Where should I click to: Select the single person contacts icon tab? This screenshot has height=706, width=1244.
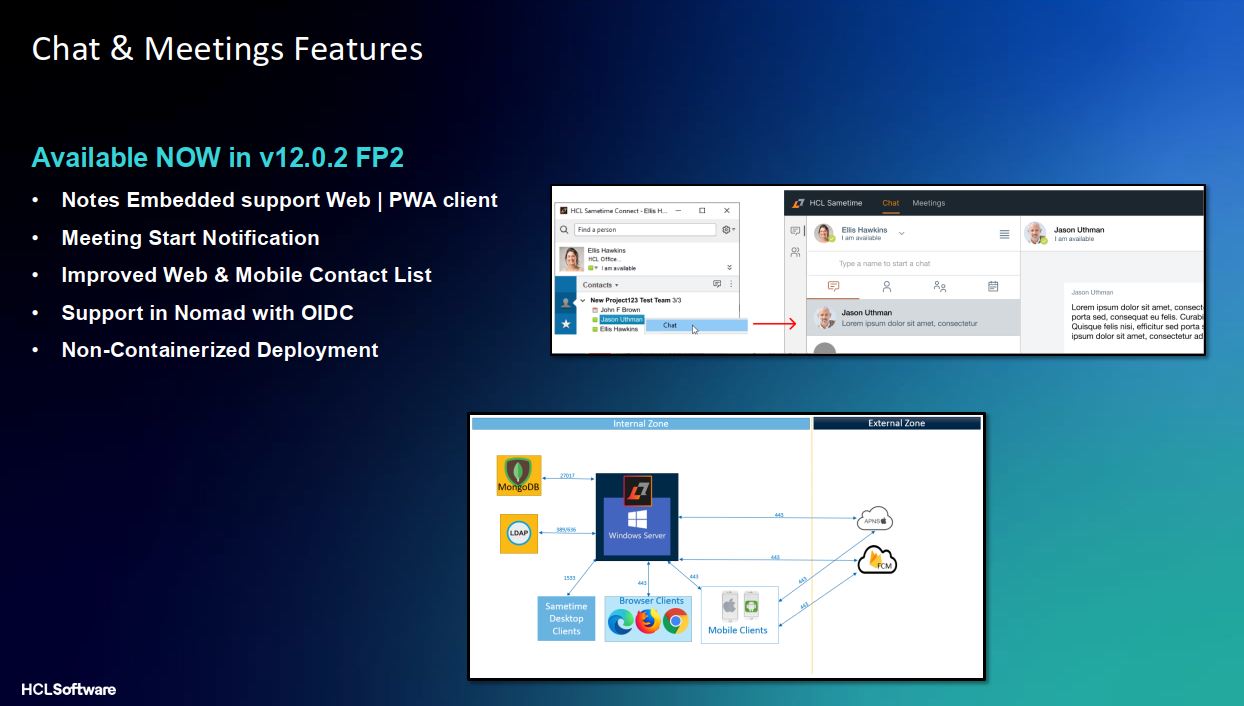click(887, 286)
